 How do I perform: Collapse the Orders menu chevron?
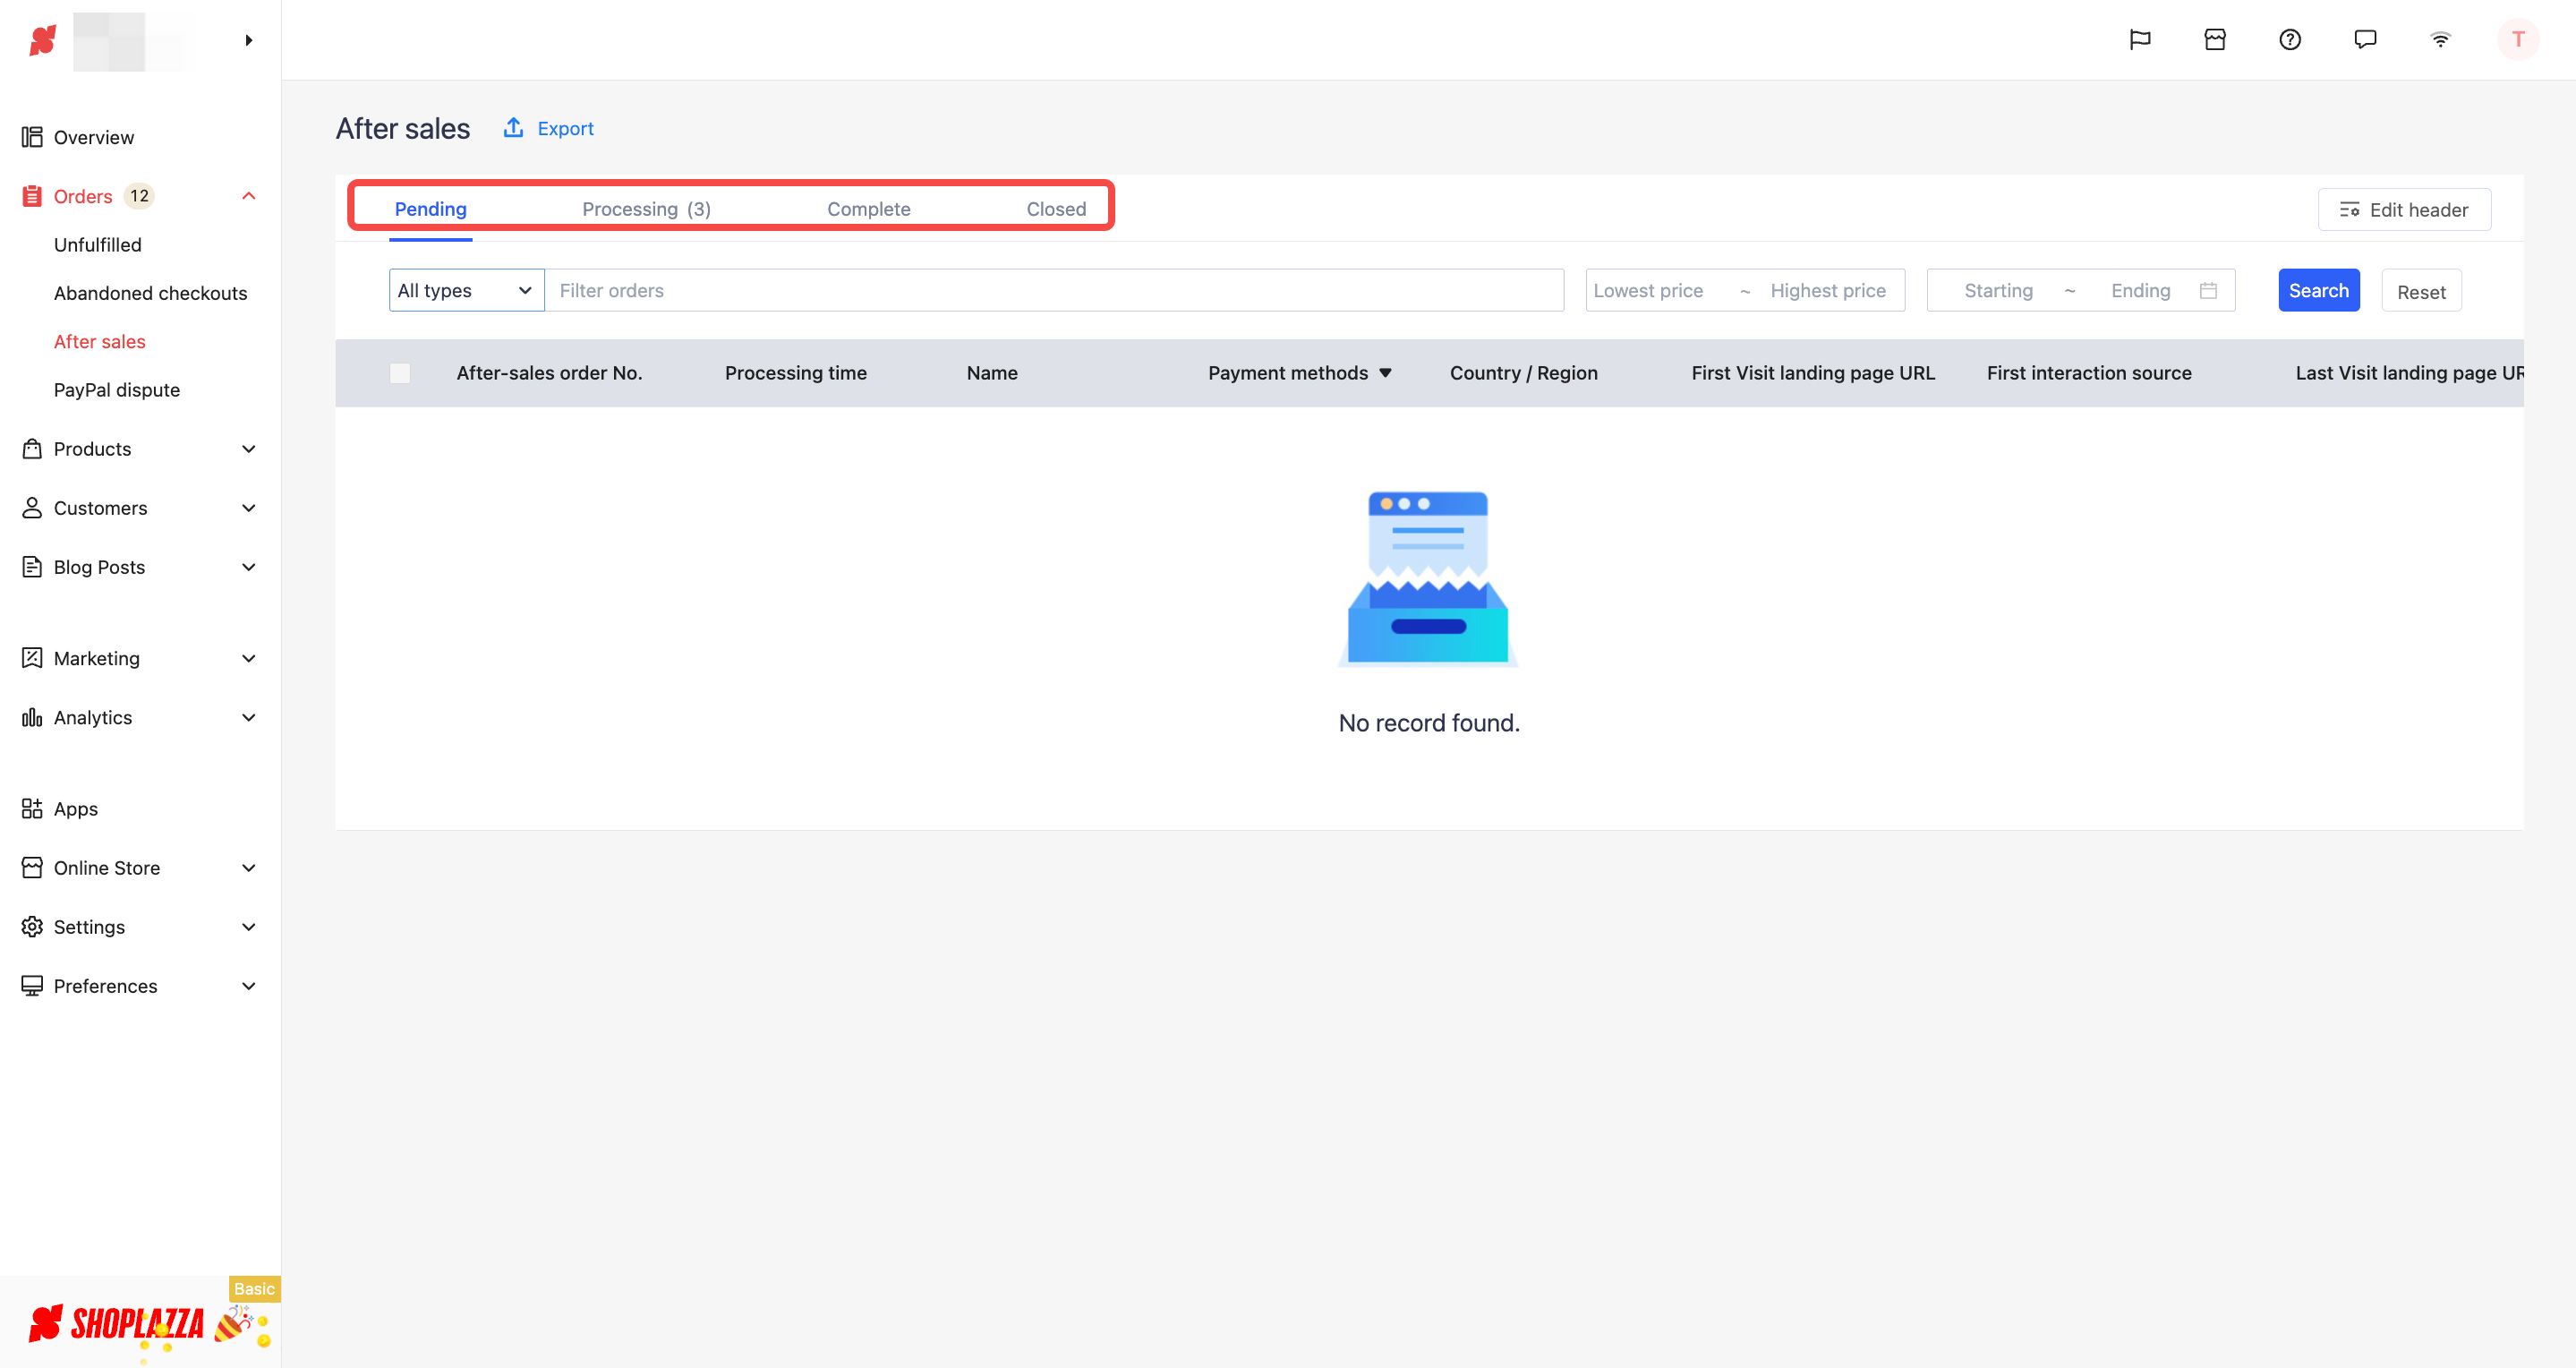click(249, 196)
